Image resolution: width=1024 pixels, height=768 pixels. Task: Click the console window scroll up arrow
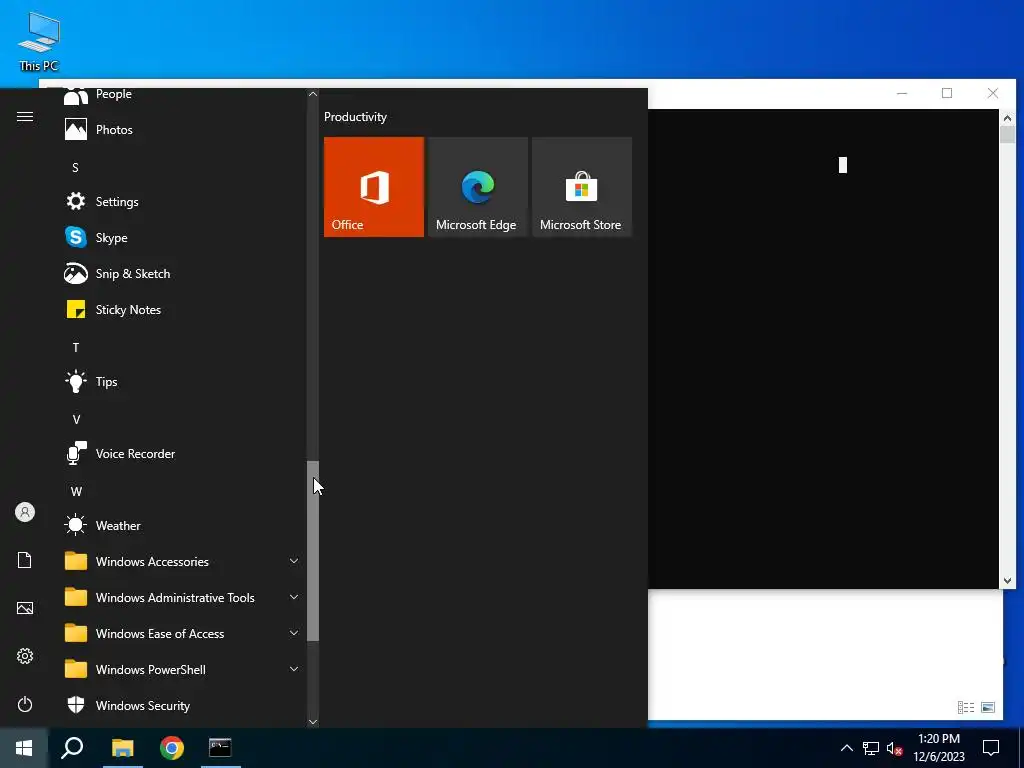[x=1007, y=118]
